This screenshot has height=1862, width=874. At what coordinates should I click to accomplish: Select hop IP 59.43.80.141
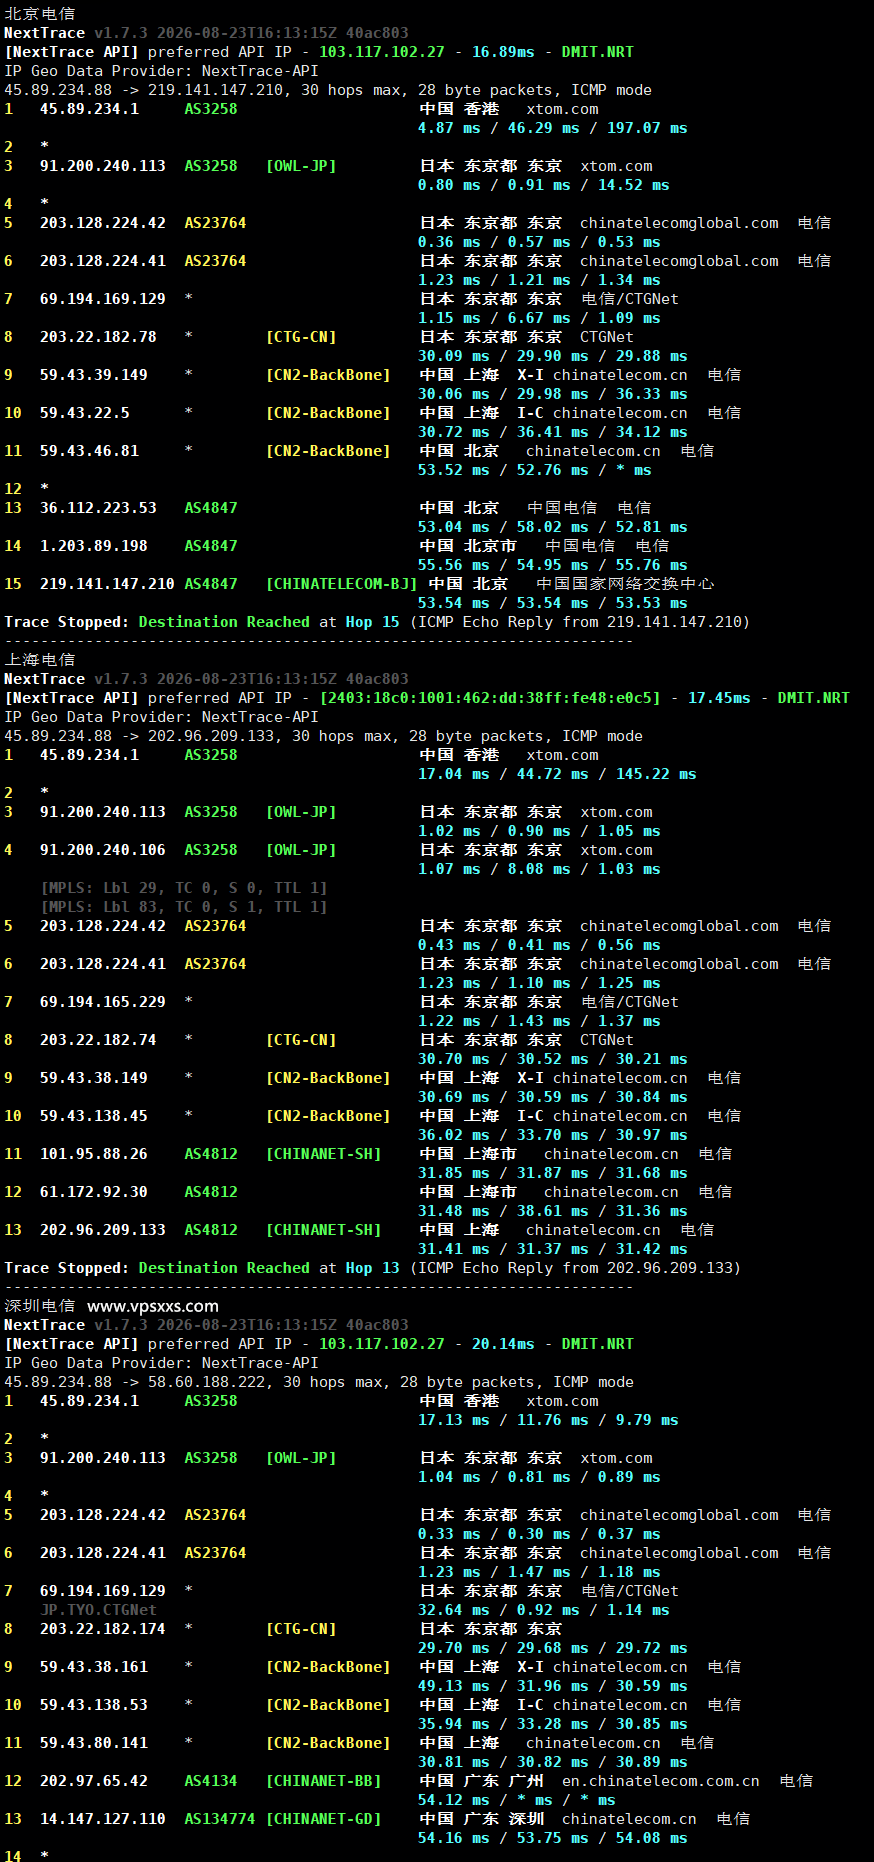tap(94, 1743)
